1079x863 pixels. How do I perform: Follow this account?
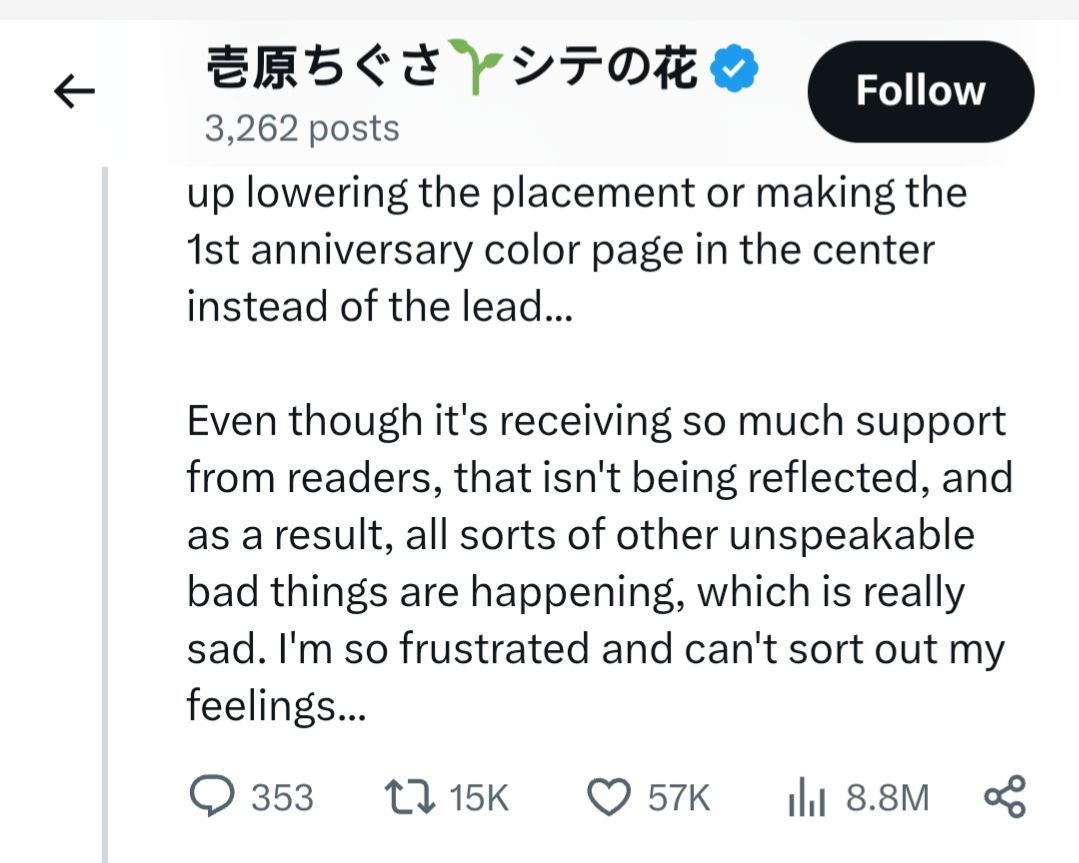pyautogui.click(x=921, y=92)
